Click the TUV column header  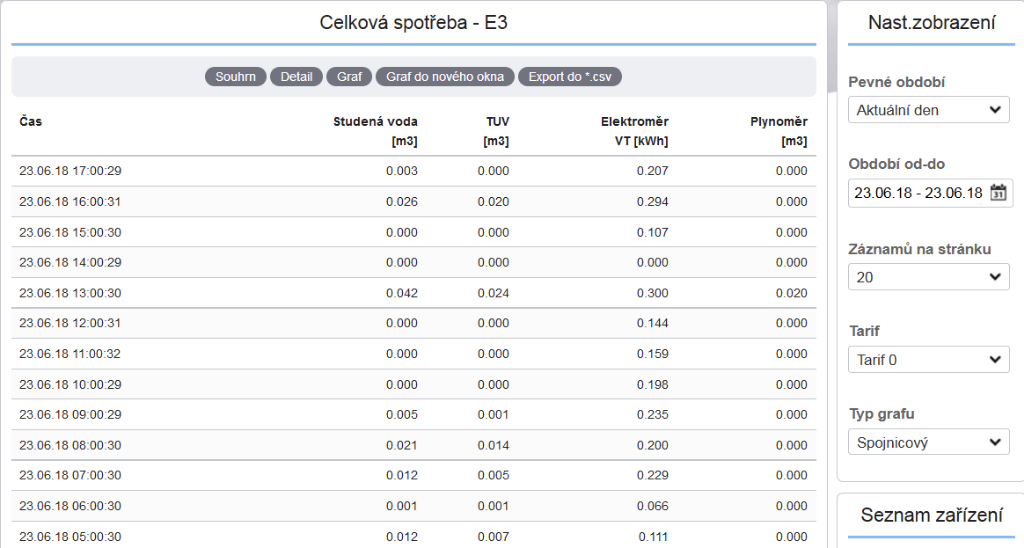tap(497, 131)
